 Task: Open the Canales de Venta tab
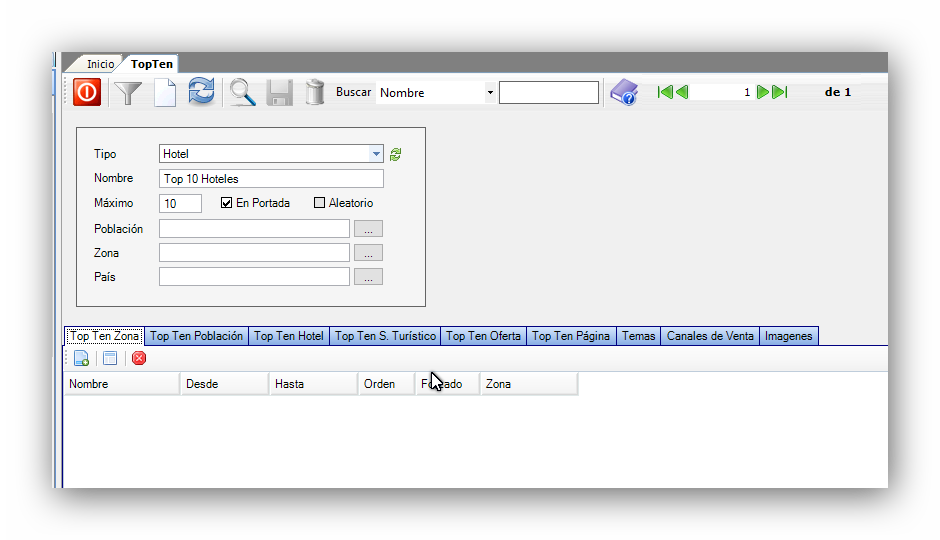coord(710,336)
